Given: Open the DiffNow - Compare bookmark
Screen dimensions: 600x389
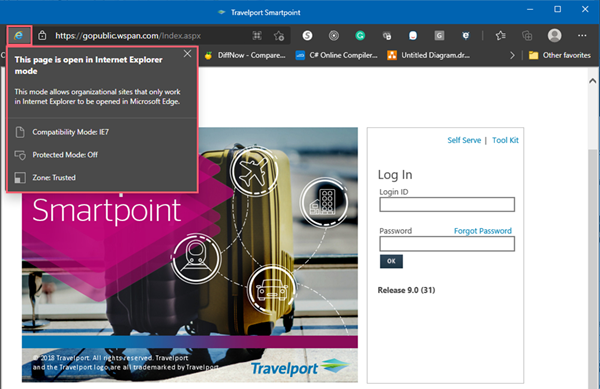Looking at the screenshot, I should pyautogui.click(x=245, y=55).
